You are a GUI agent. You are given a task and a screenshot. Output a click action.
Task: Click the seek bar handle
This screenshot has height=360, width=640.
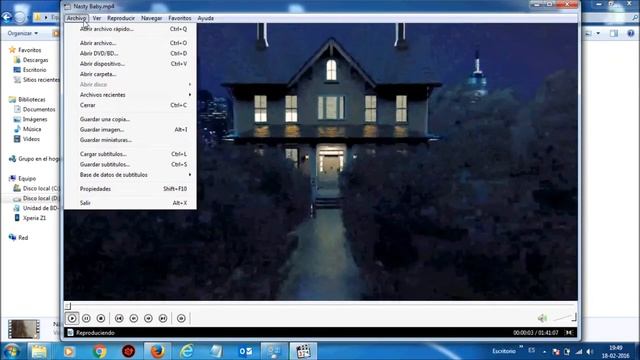point(68,306)
